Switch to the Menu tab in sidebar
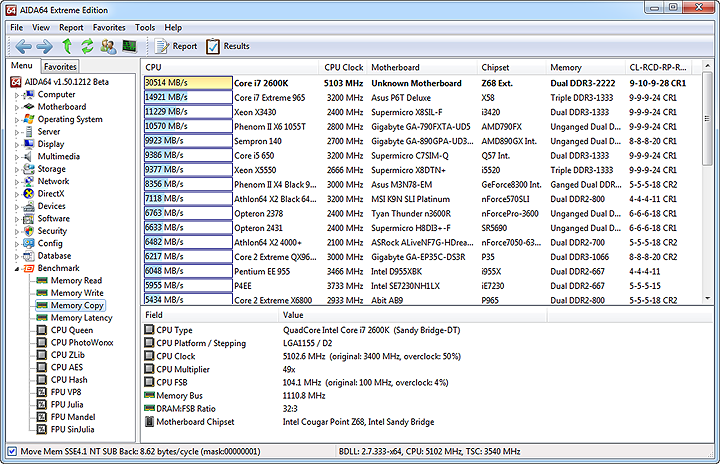This screenshot has width=720, height=464. tap(22, 65)
